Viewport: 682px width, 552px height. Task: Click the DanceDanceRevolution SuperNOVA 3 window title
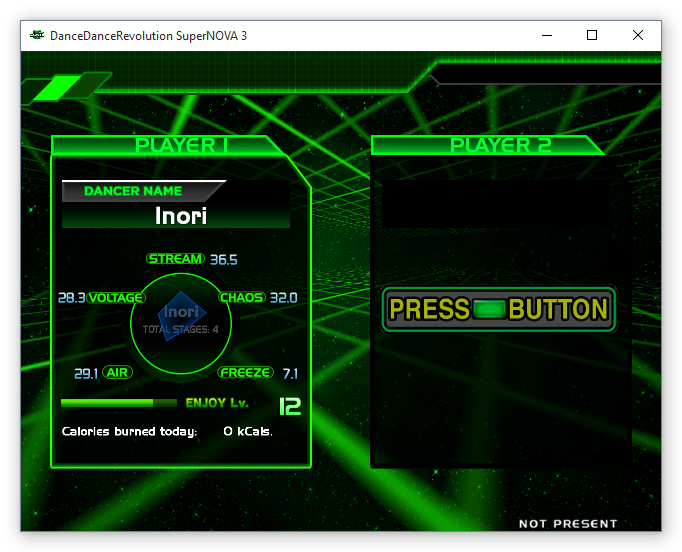(148, 36)
